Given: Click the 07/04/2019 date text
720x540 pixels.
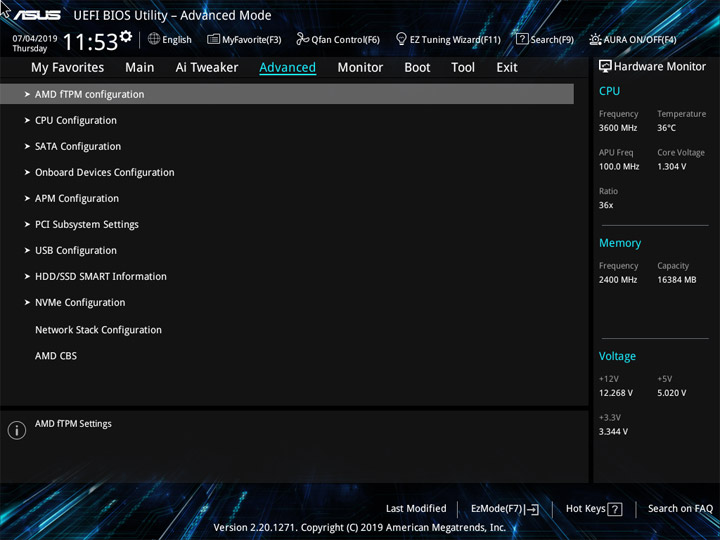Looking at the screenshot, I should click(34, 39).
